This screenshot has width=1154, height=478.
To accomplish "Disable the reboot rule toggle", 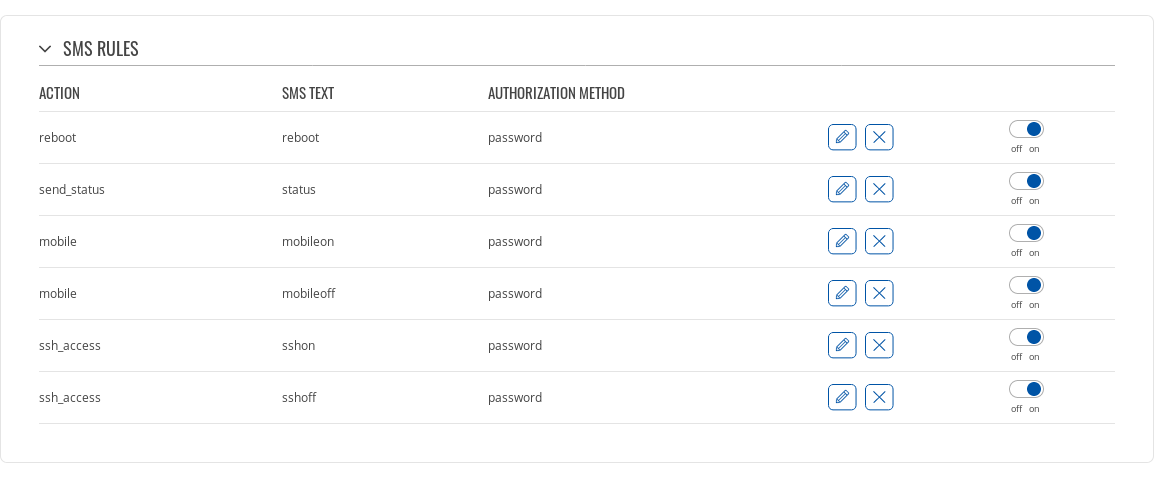I will tap(1026, 129).
